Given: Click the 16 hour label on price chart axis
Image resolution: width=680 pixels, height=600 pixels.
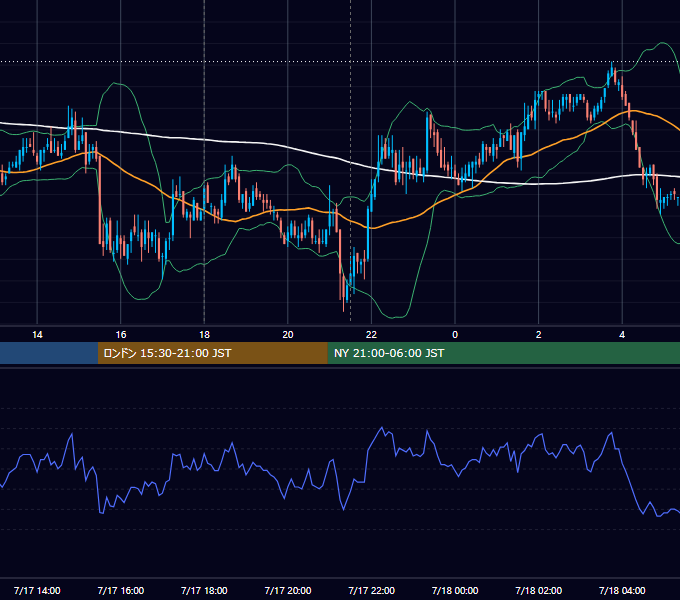Looking at the screenshot, I should (121, 335).
